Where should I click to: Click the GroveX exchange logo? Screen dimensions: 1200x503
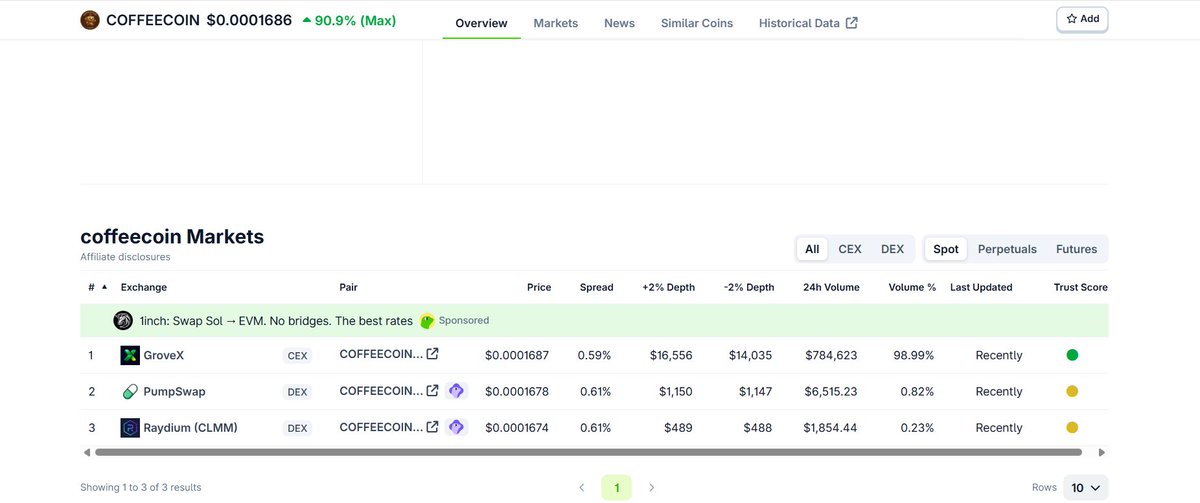130,355
